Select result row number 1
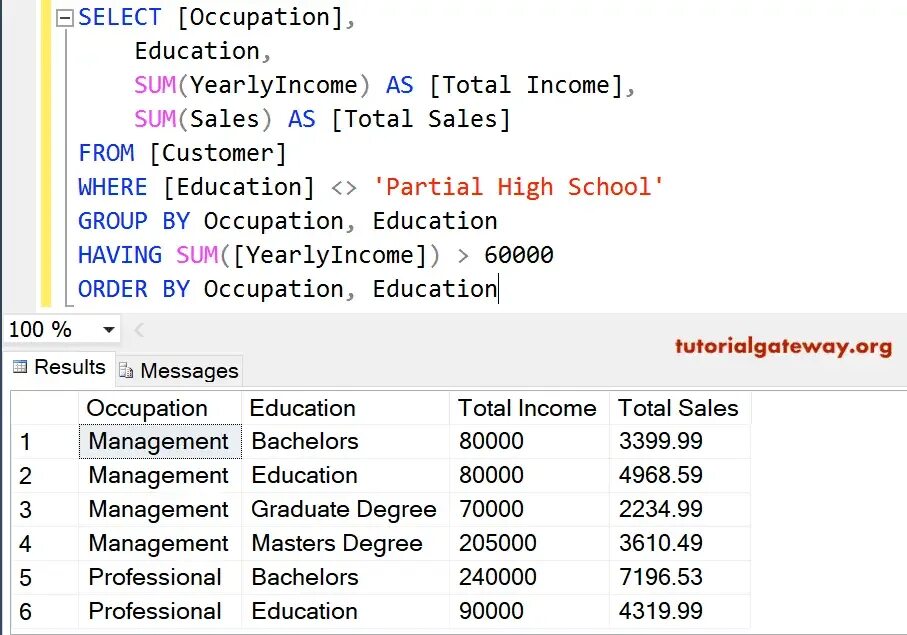The height and width of the screenshot is (635, 907). pyautogui.click(x=45, y=442)
